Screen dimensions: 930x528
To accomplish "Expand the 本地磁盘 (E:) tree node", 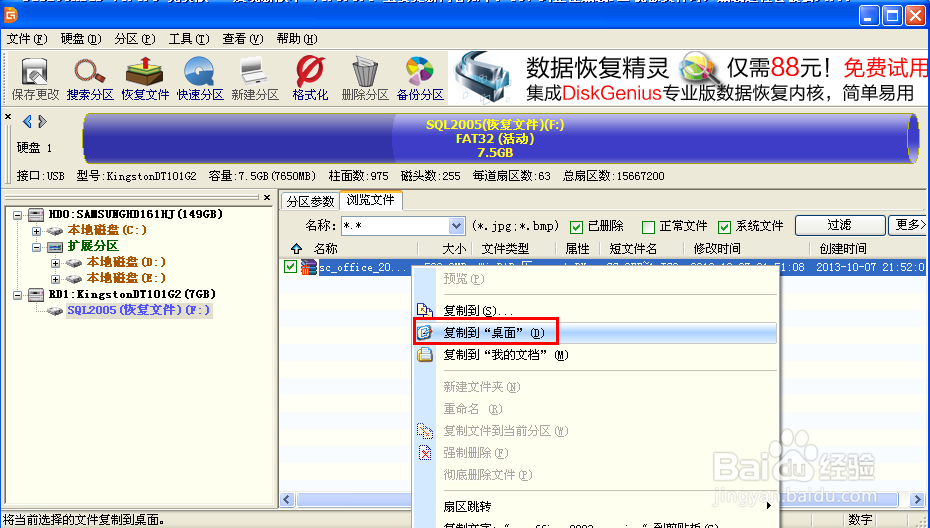I will [56, 279].
